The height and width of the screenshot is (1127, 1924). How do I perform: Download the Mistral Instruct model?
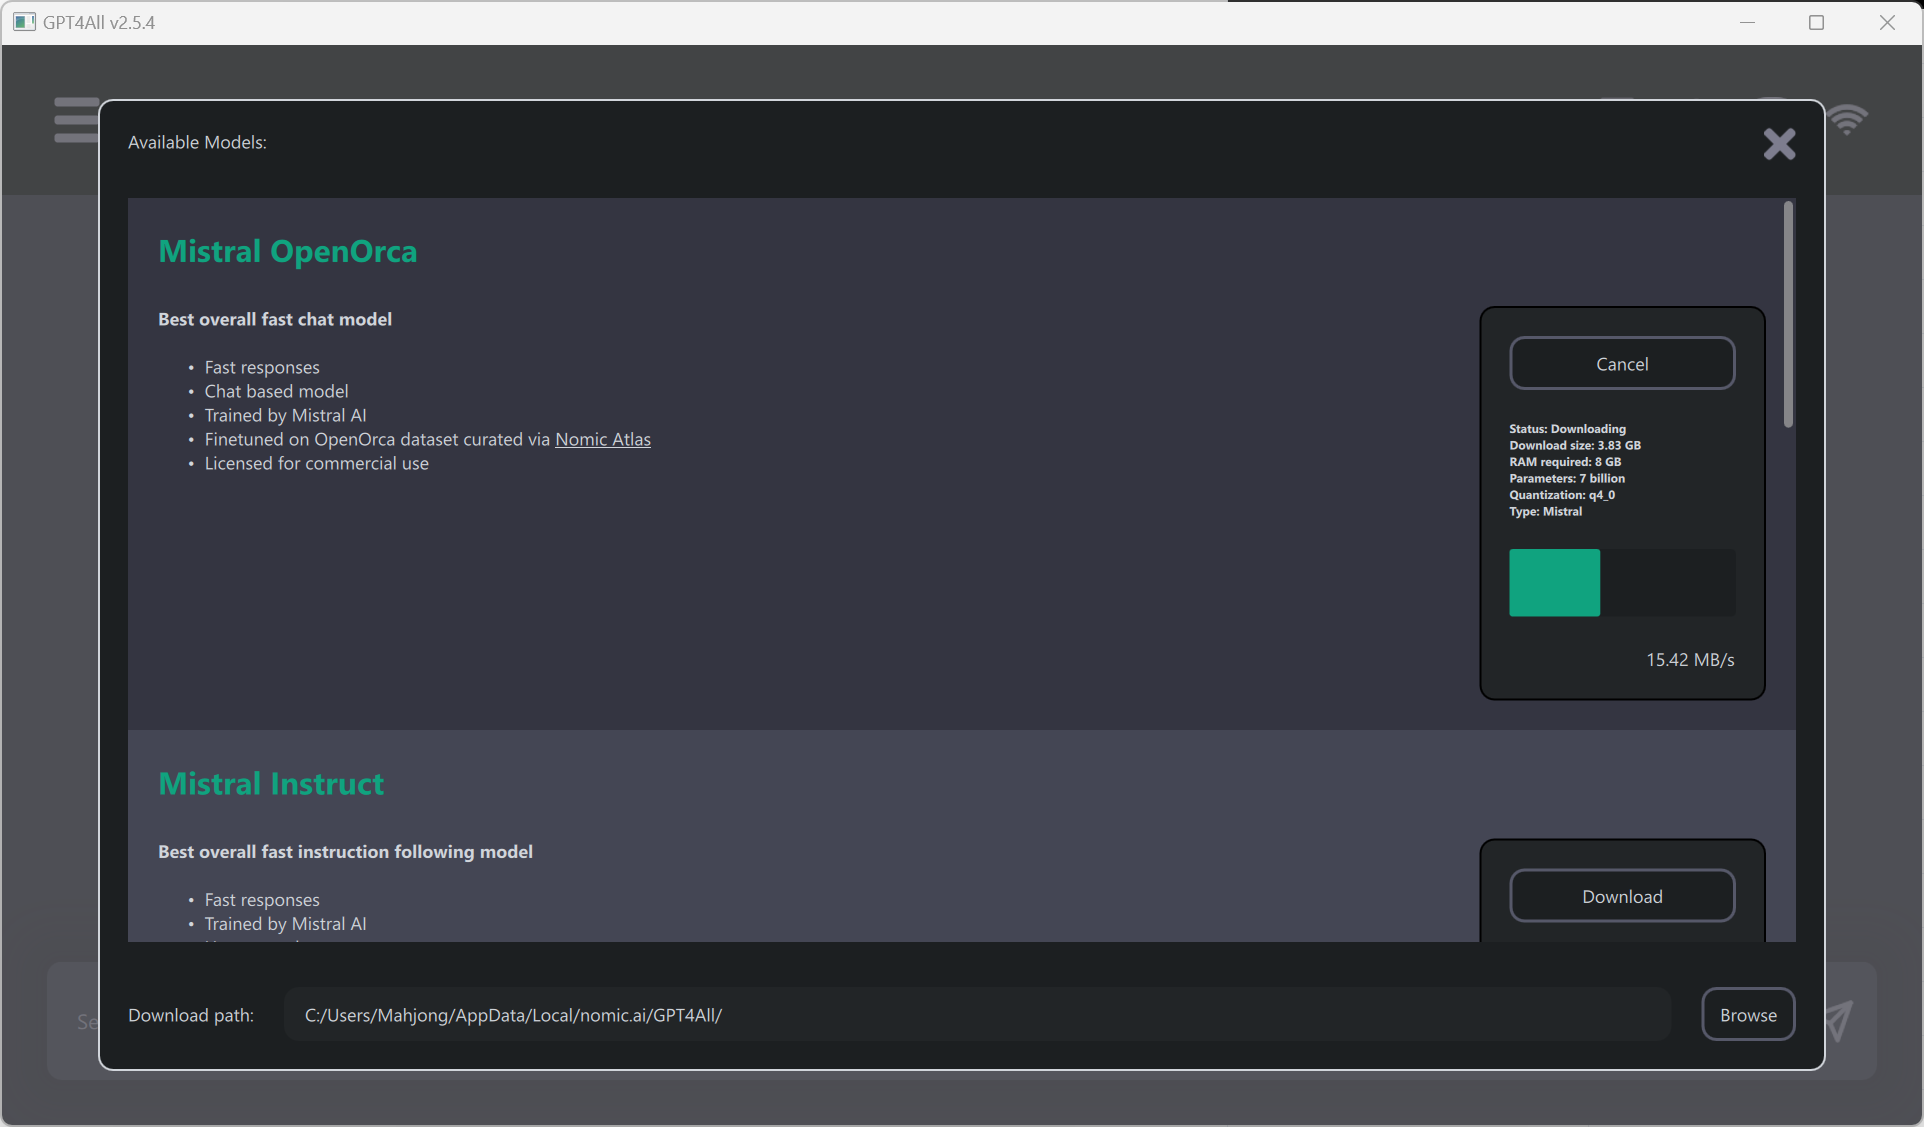[1621, 896]
